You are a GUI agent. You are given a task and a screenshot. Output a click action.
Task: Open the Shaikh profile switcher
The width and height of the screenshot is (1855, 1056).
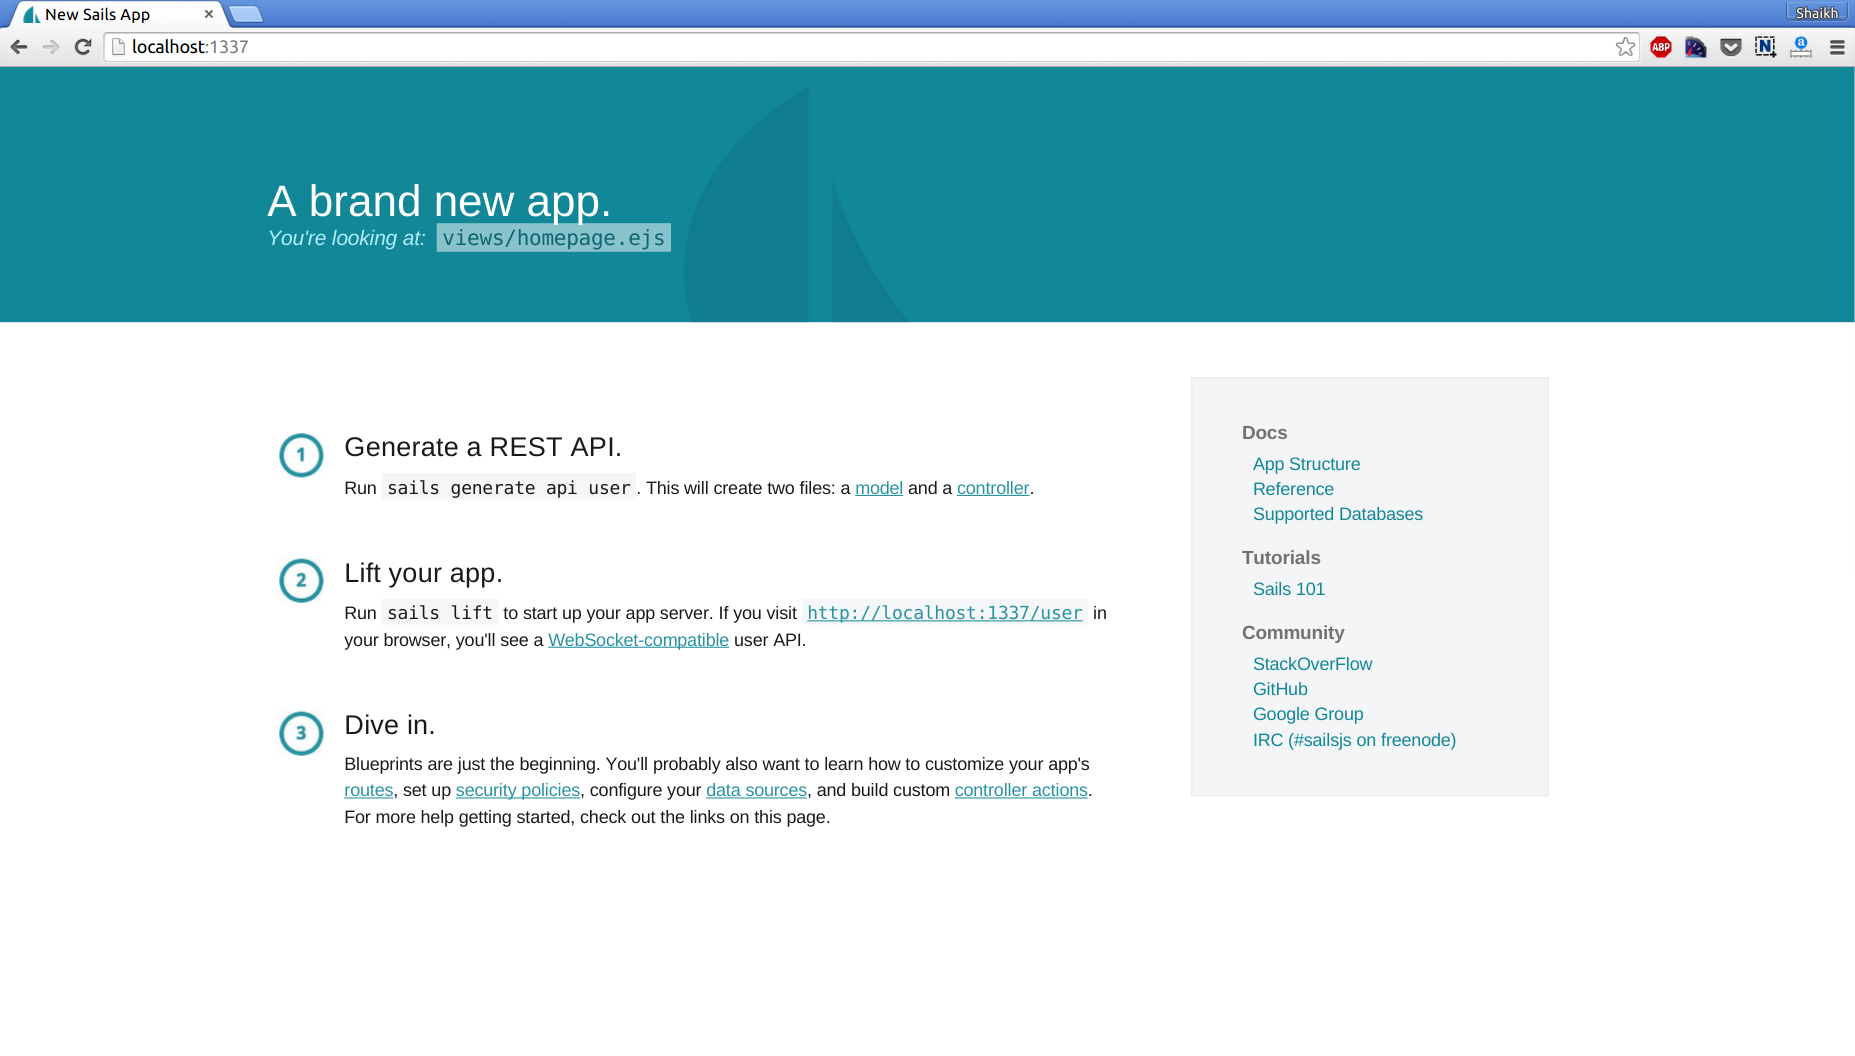[1816, 13]
